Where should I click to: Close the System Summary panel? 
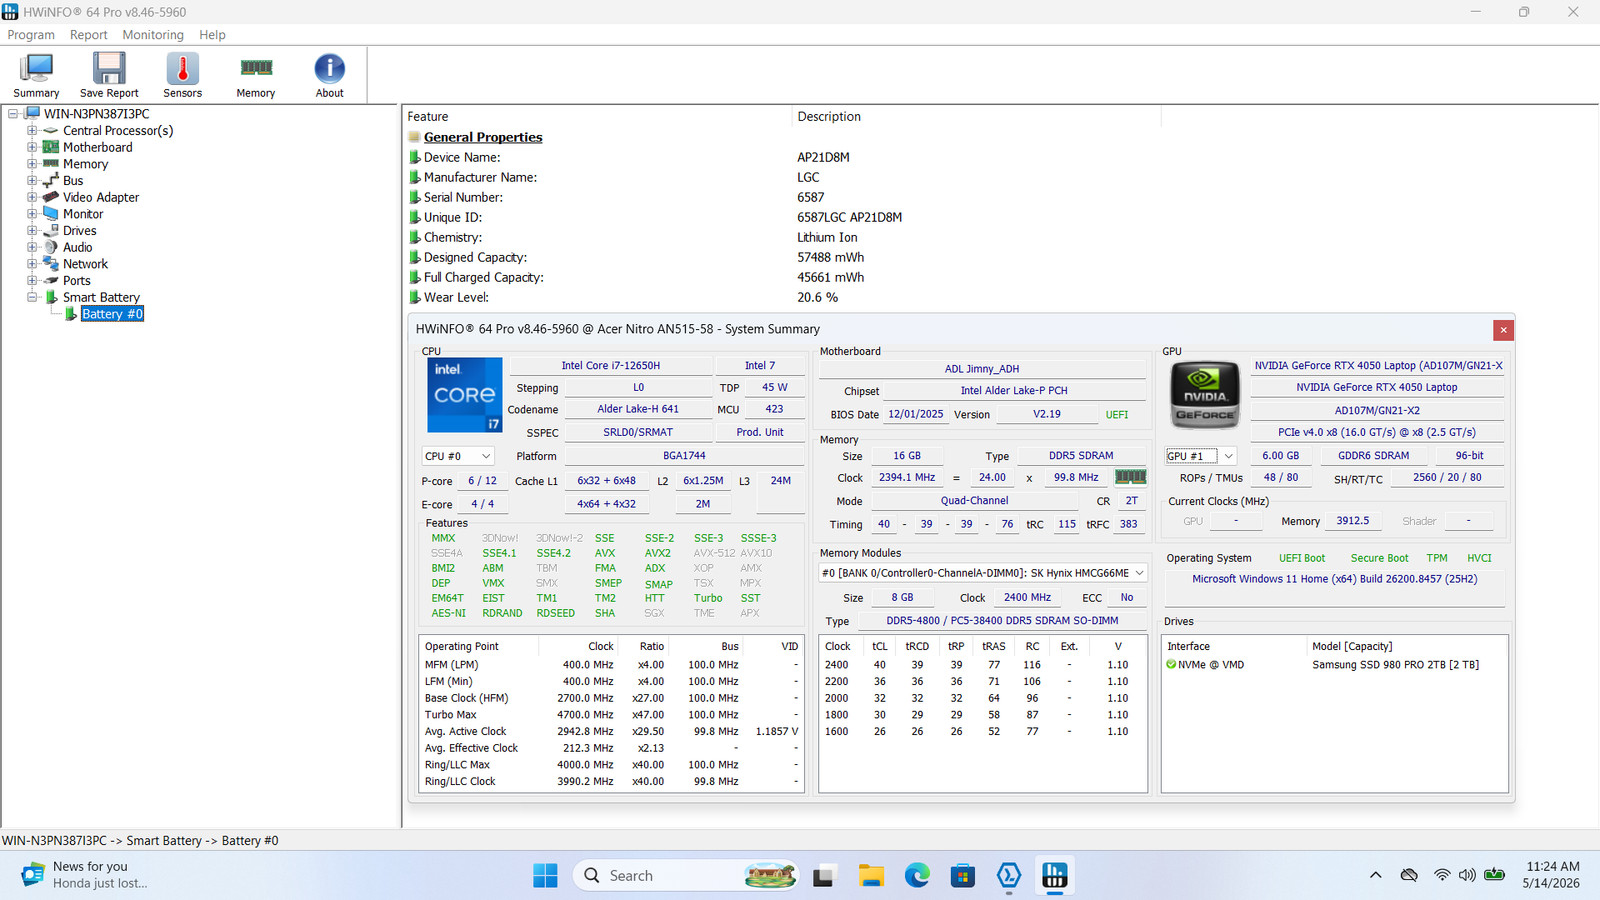point(1503,330)
